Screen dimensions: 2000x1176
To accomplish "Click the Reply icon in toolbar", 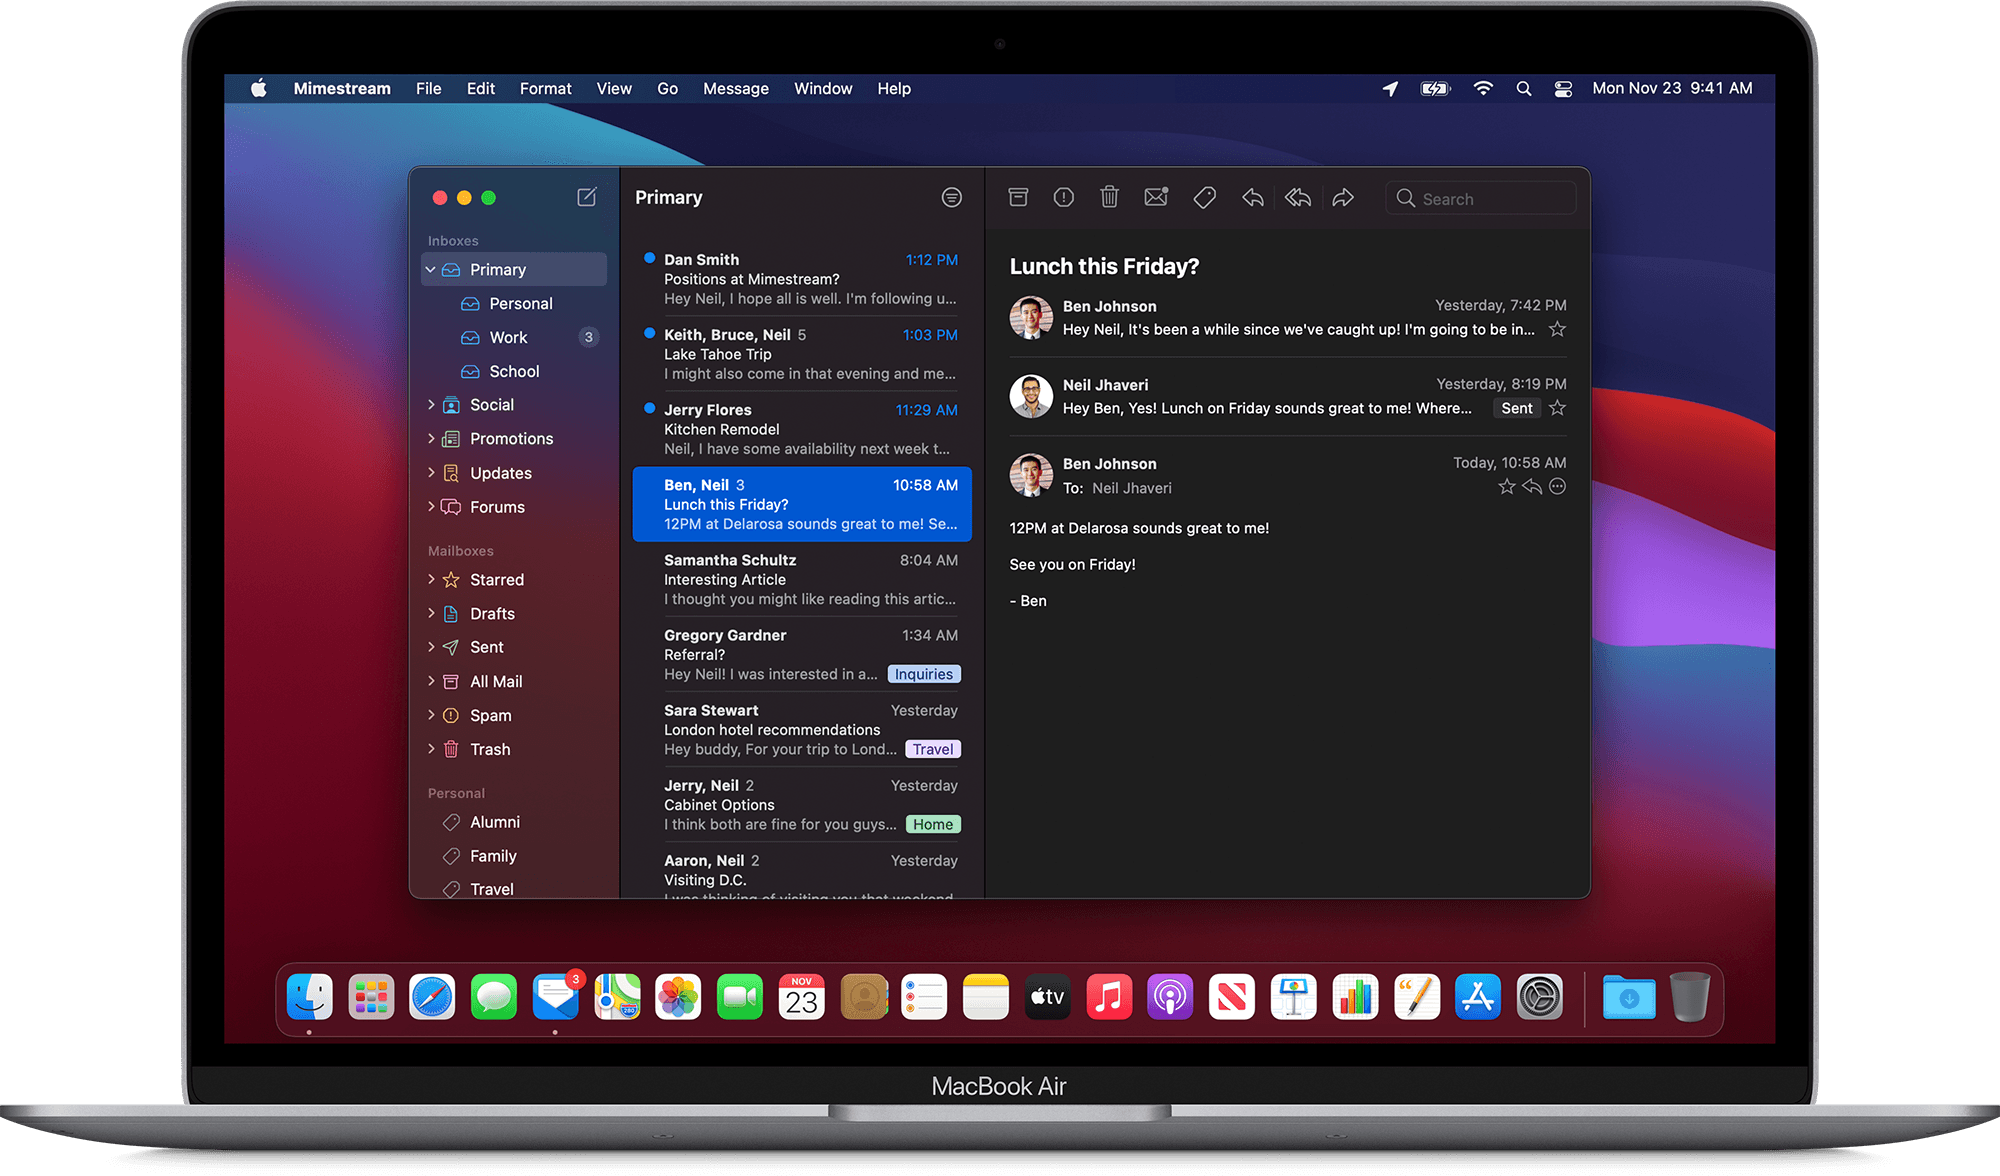I will click(x=1250, y=199).
